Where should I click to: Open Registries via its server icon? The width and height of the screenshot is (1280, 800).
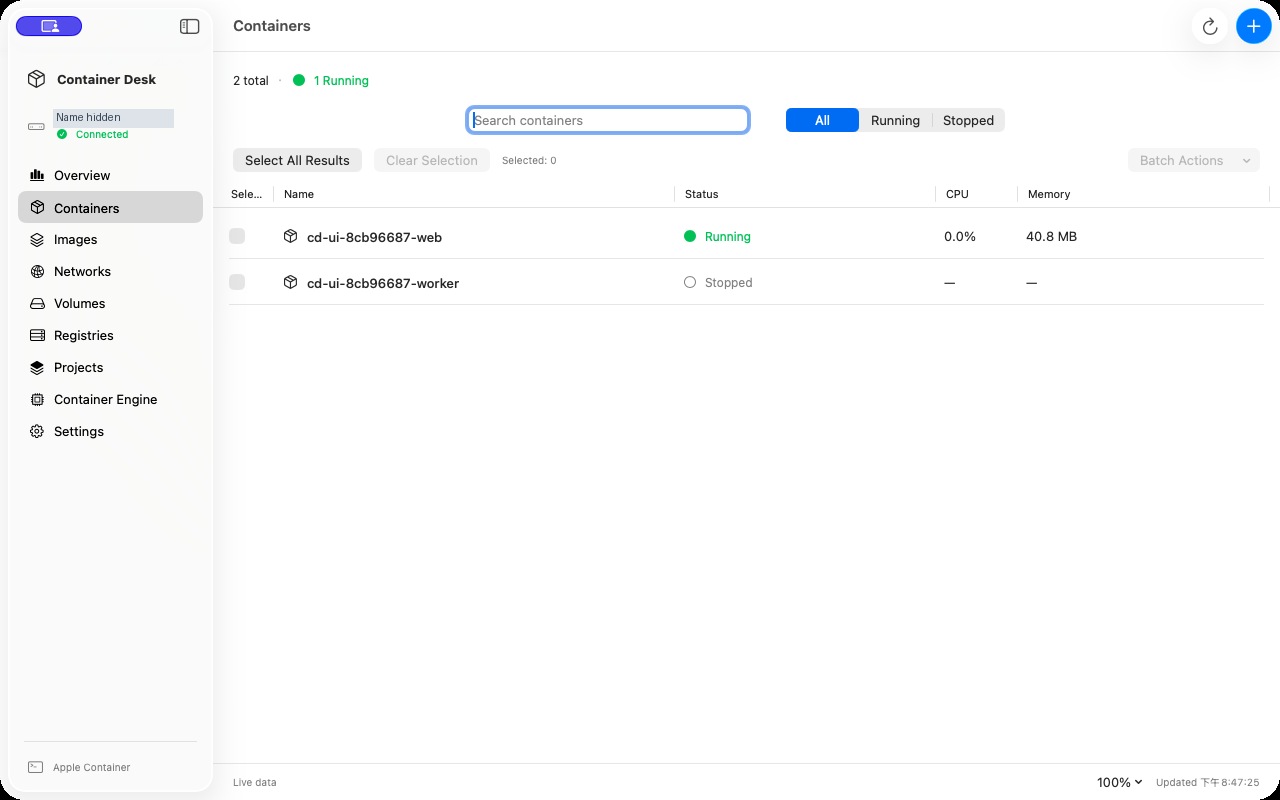tap(37, 336)
